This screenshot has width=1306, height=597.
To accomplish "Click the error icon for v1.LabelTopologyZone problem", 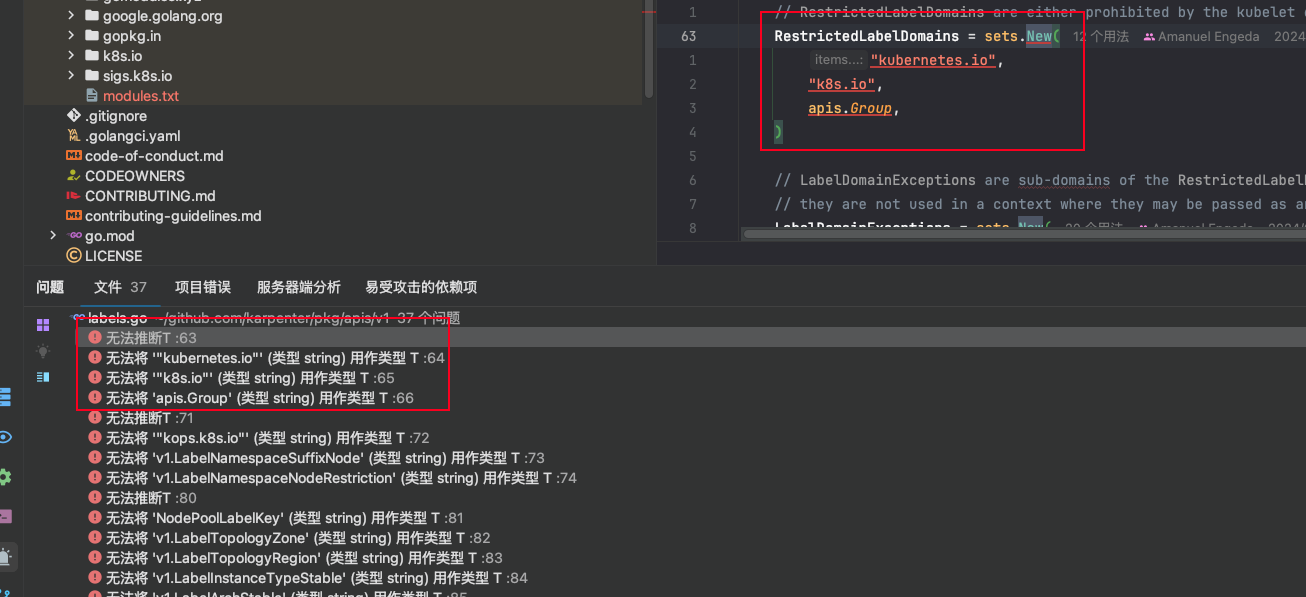I will tap(95, 538).
